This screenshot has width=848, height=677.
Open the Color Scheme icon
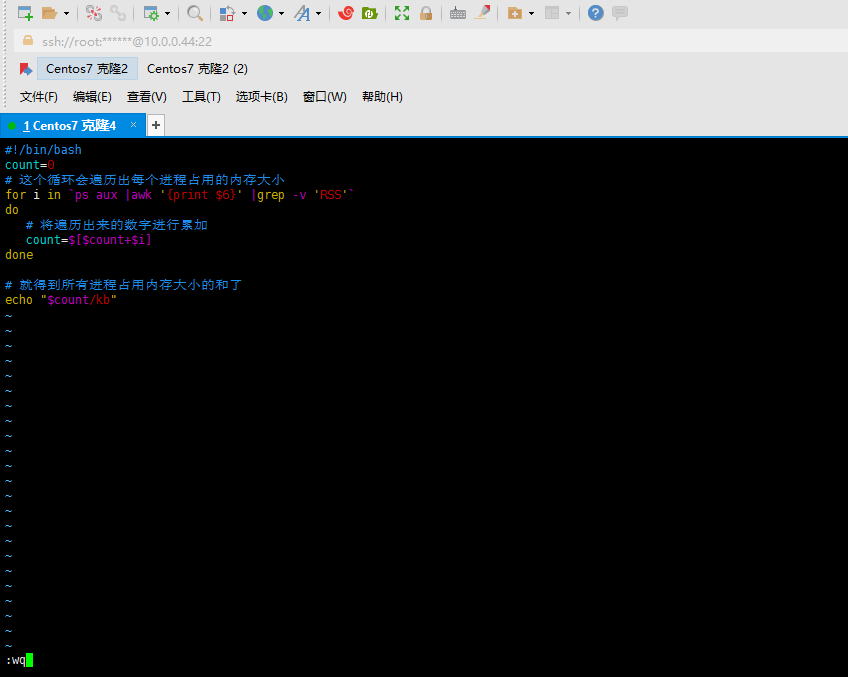coord(227,13)
